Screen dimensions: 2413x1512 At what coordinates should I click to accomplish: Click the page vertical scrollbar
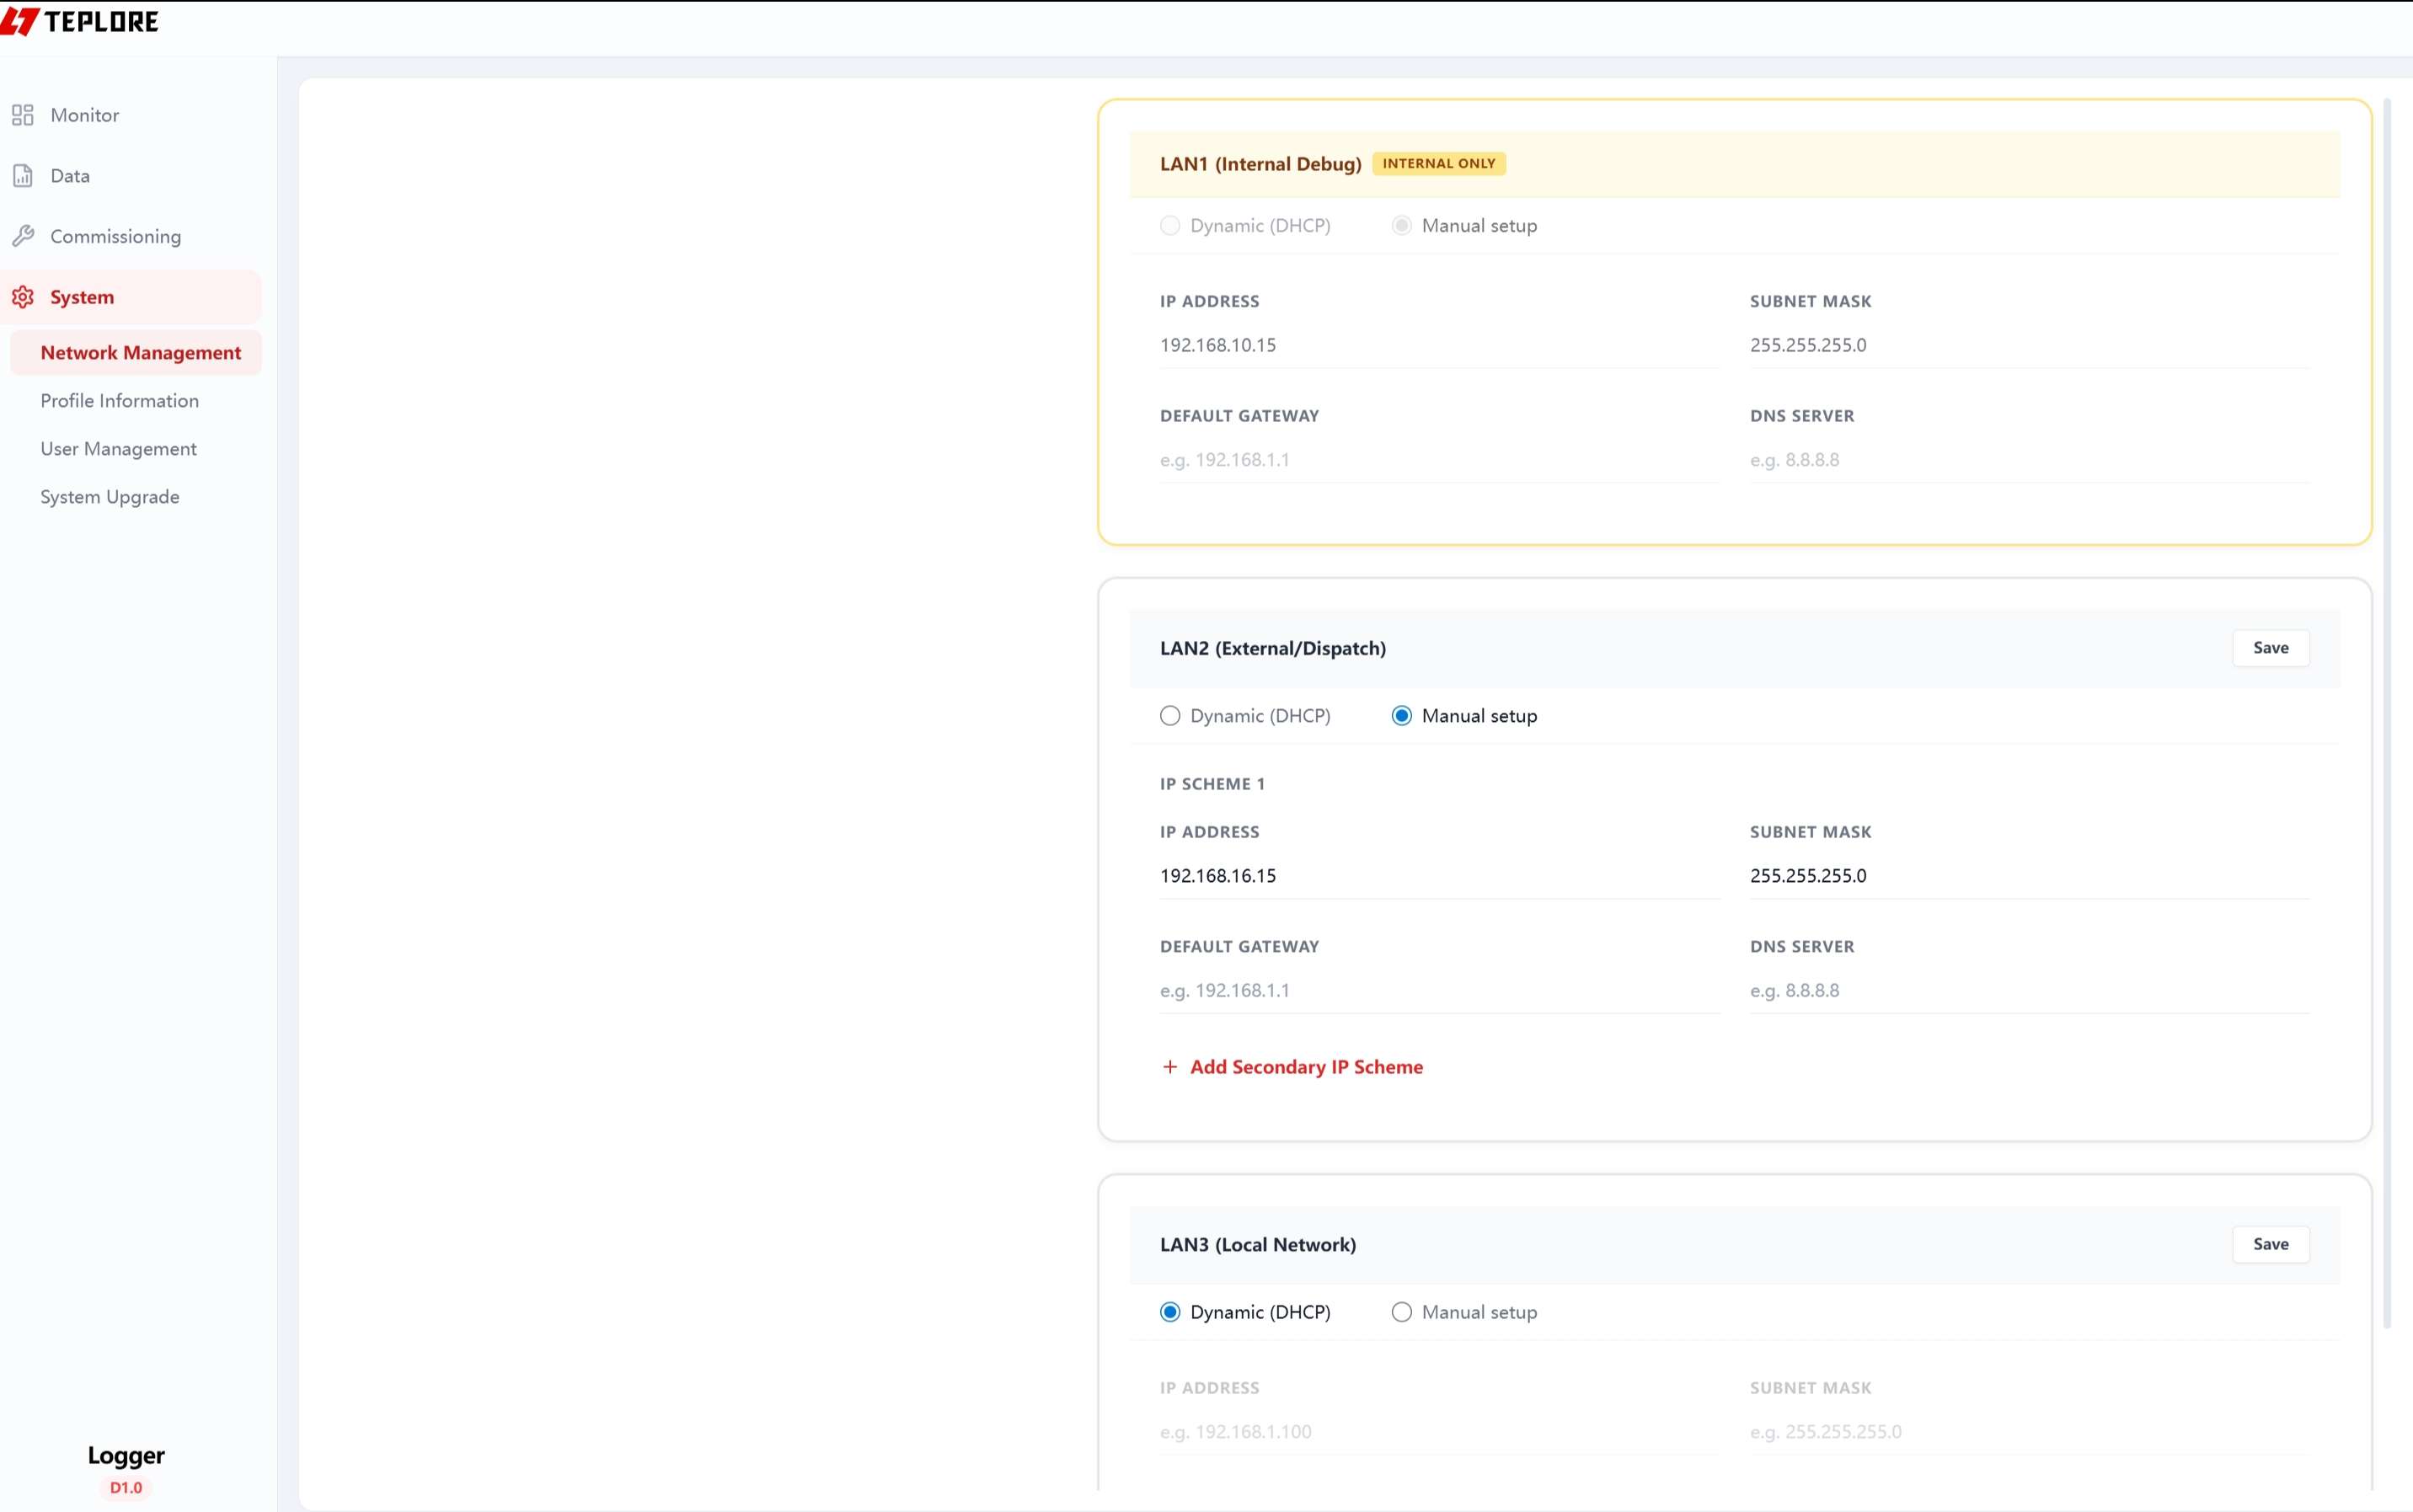pos(2387,700)
